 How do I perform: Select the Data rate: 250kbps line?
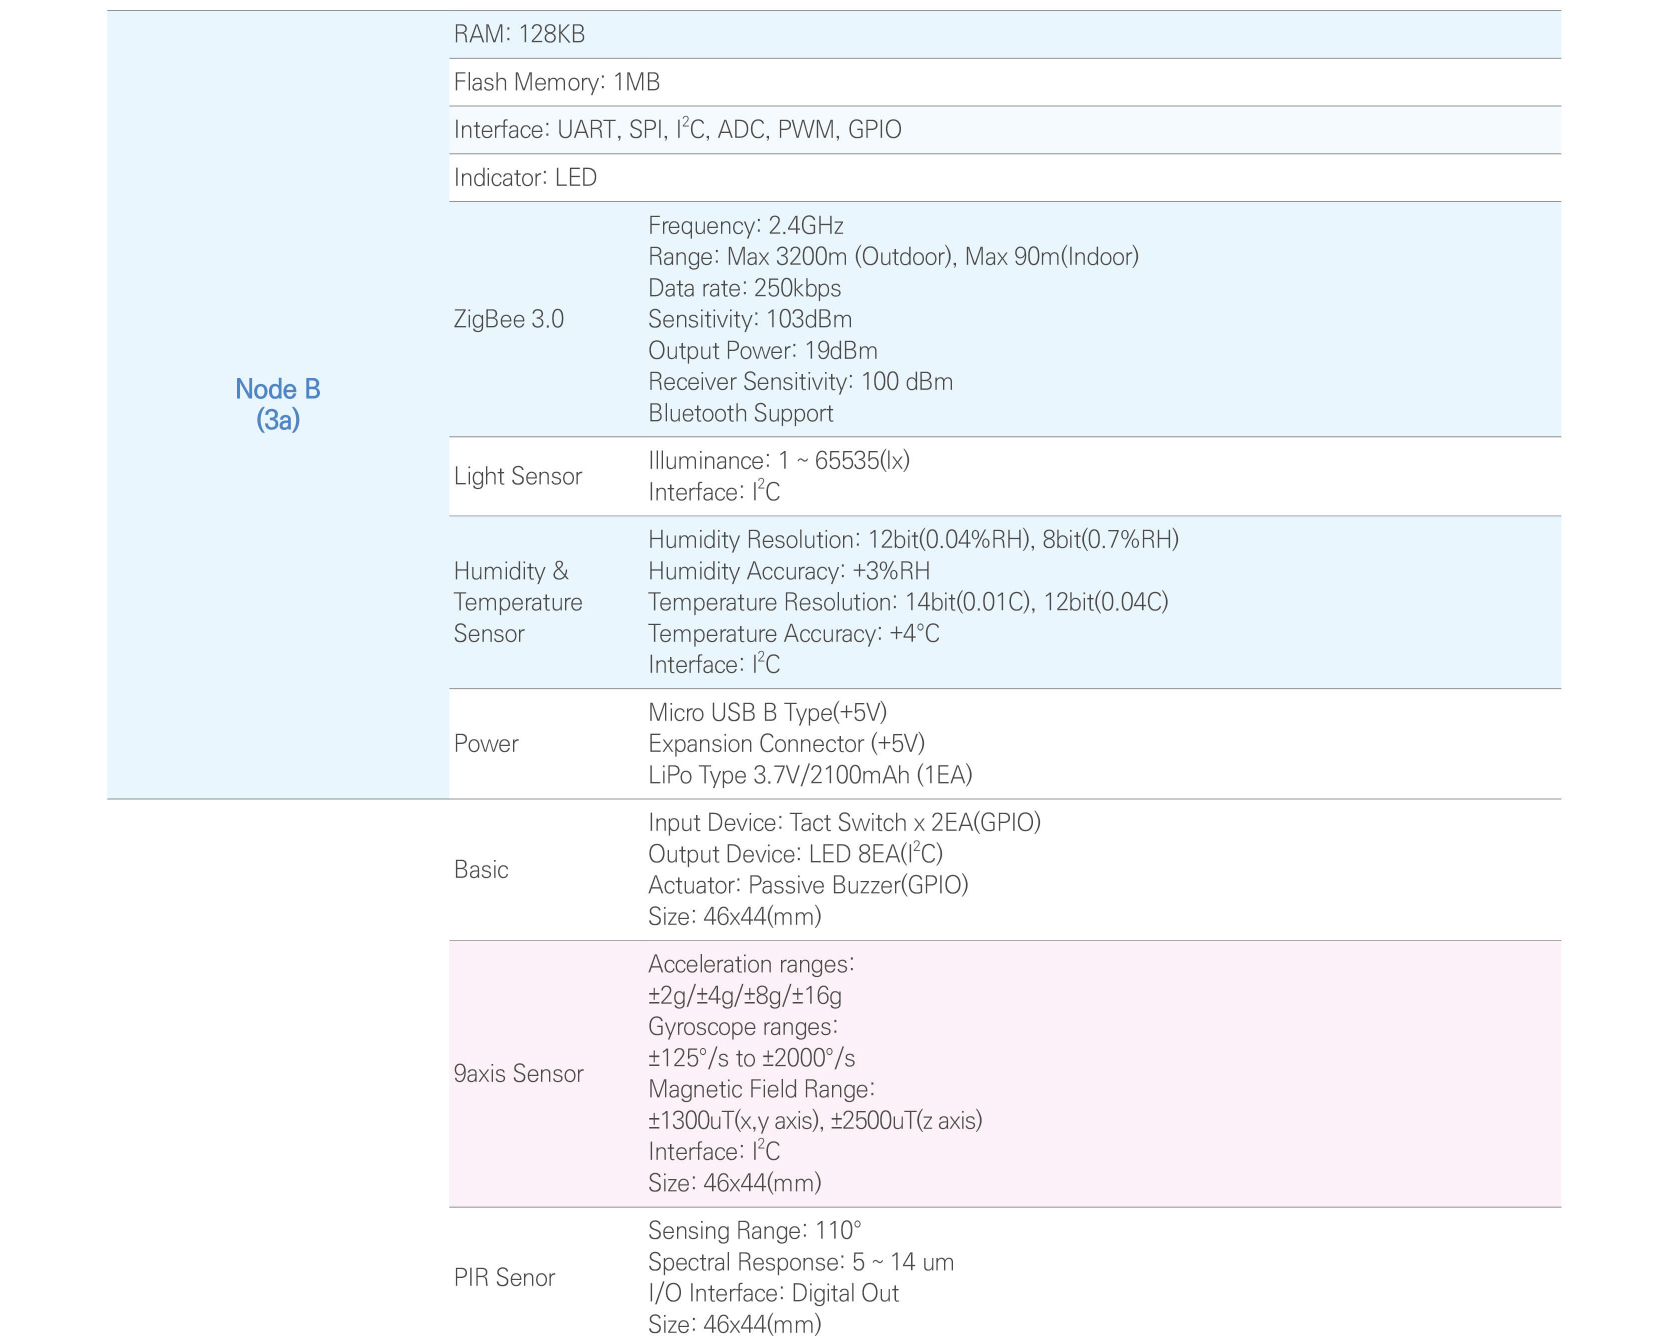click(x=744, y=288)
